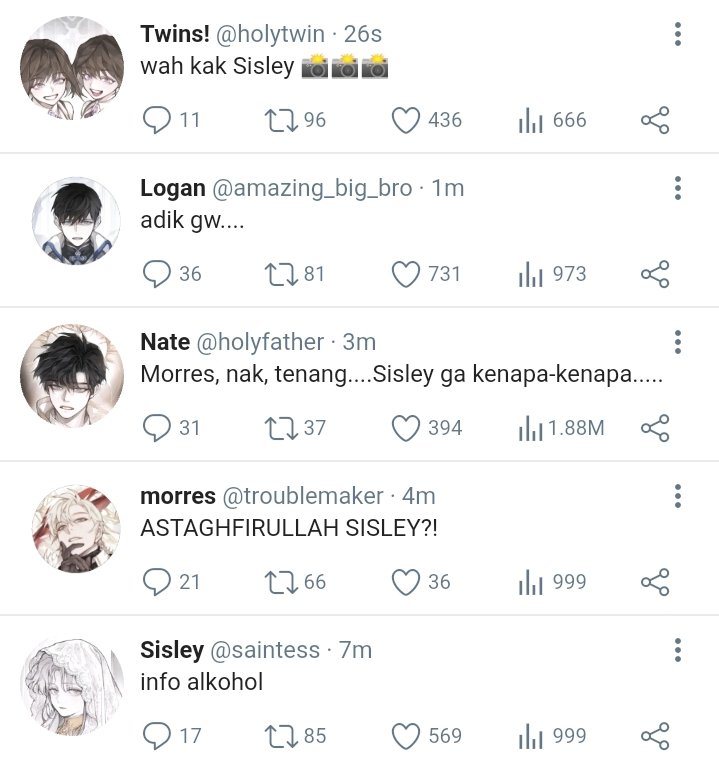
Task: Share the morres tweet
Action: click(655, 582)
